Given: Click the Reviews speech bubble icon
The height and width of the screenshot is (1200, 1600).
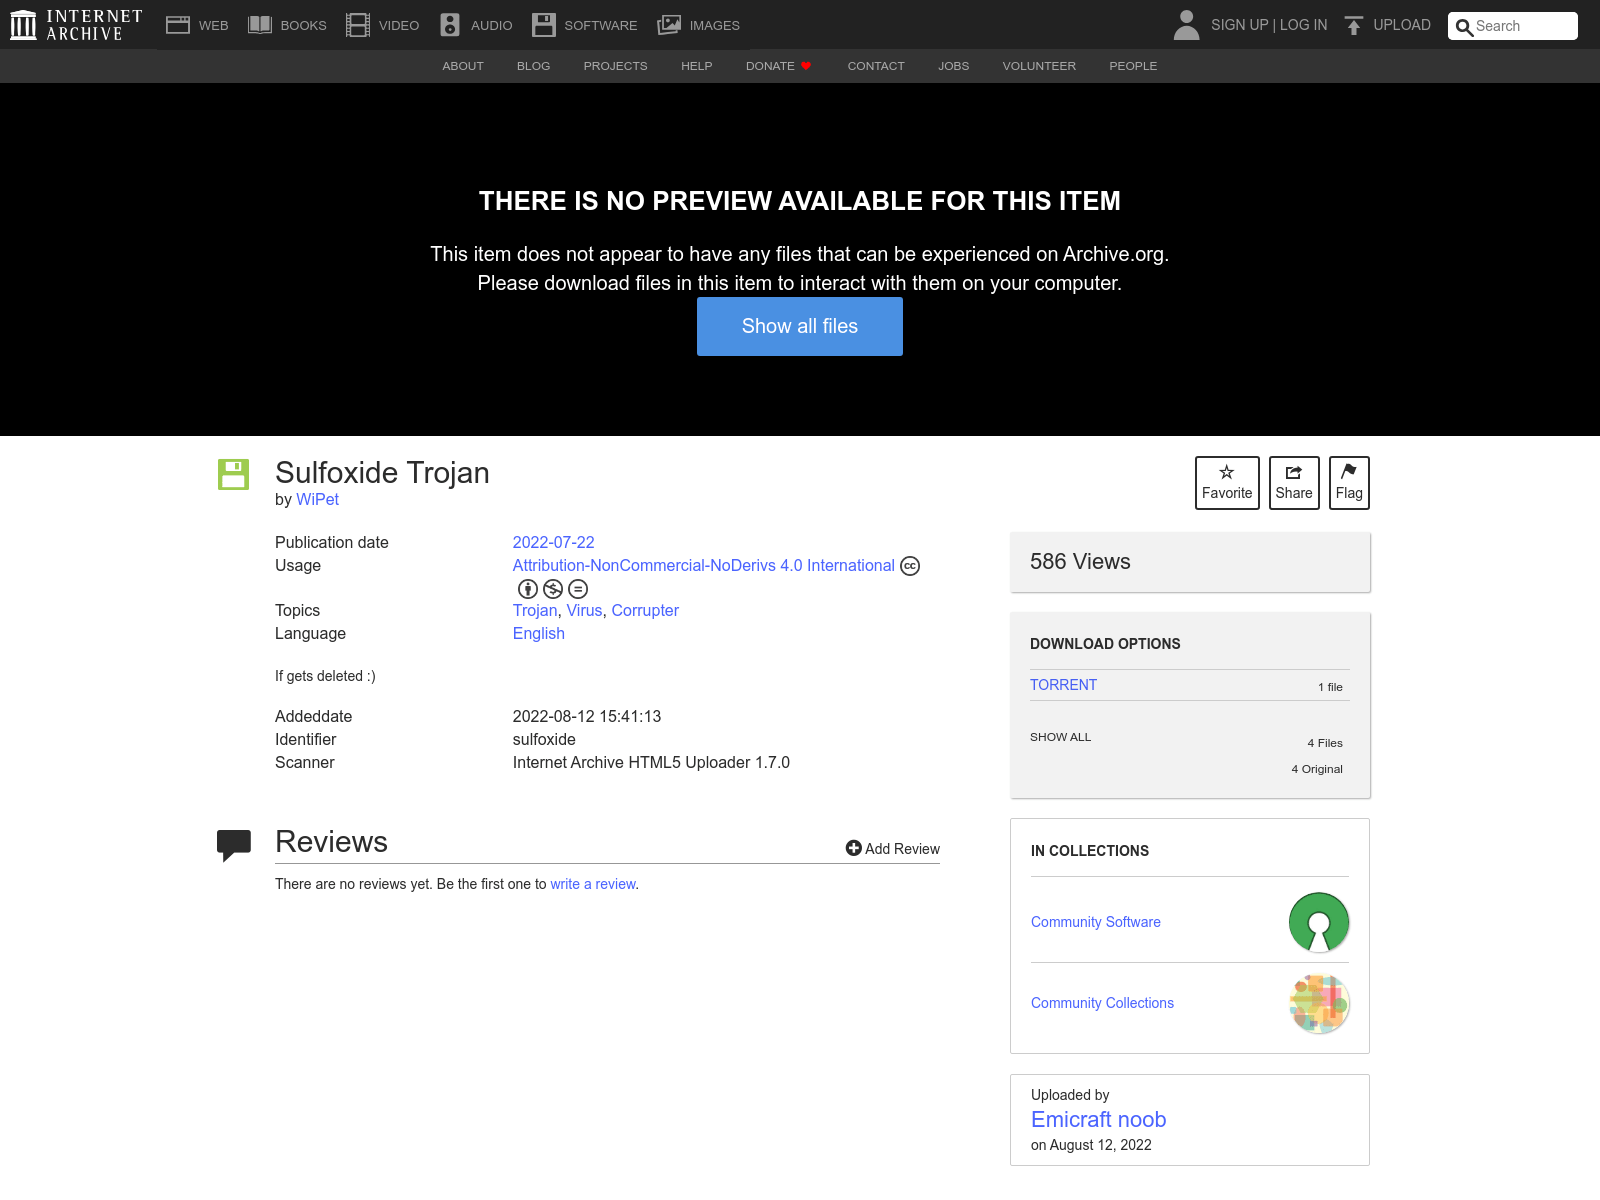Looking at the screenshot, I should tap(234, 845).
